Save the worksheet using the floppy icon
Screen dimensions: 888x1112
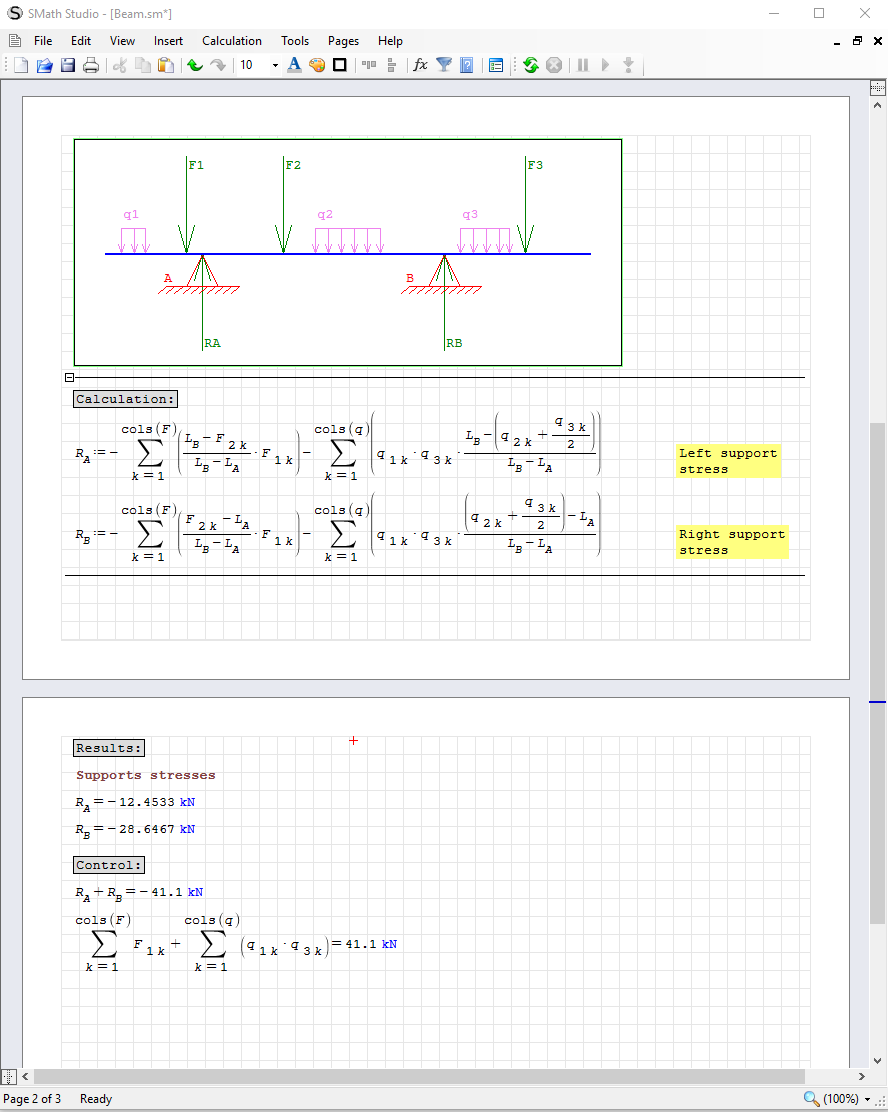click(x=68, y=65)
